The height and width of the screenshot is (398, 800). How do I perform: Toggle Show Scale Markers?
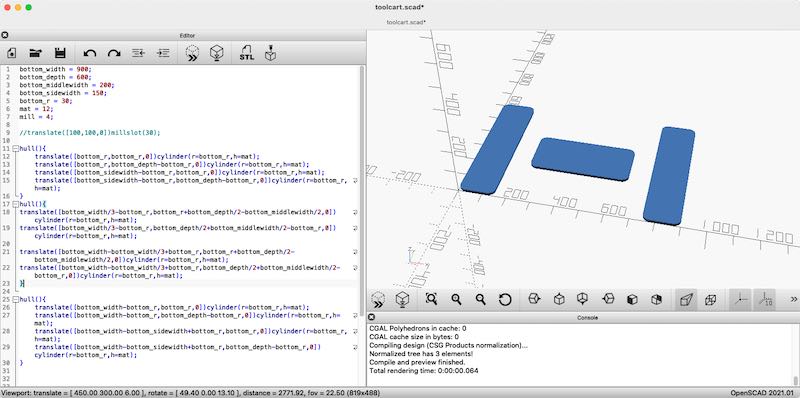coord(765,300)
